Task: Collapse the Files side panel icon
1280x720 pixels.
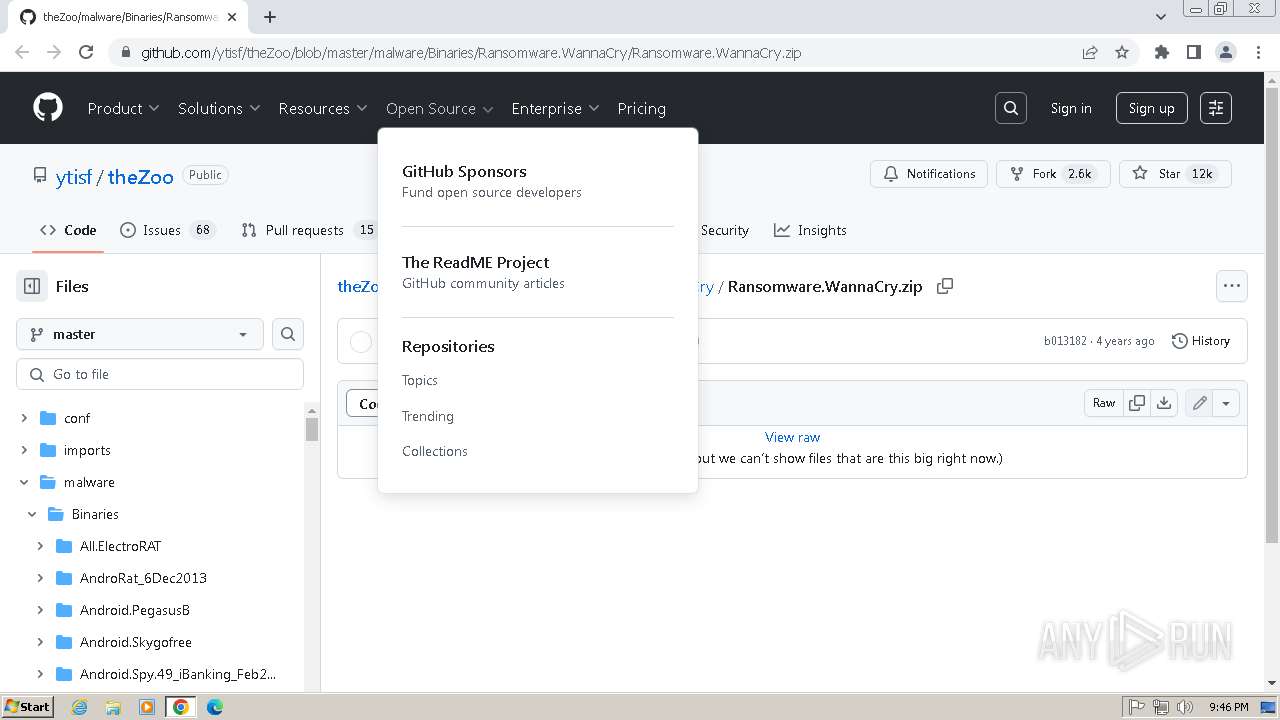Action: tap(32, 286)
